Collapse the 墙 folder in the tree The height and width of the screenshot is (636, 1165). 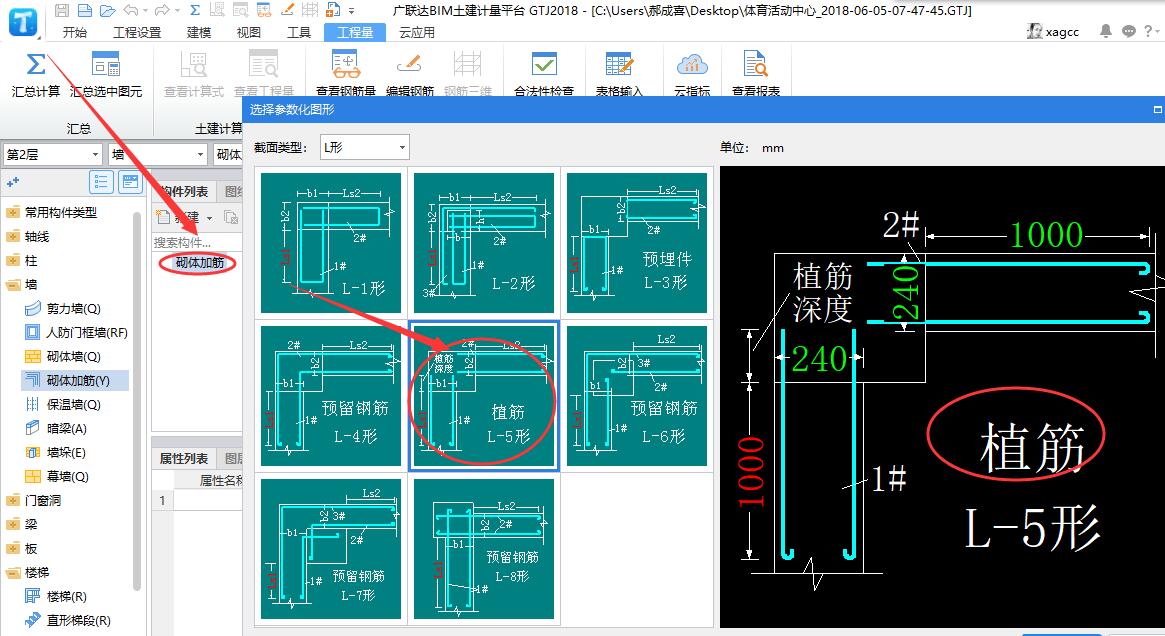(13, 285)
